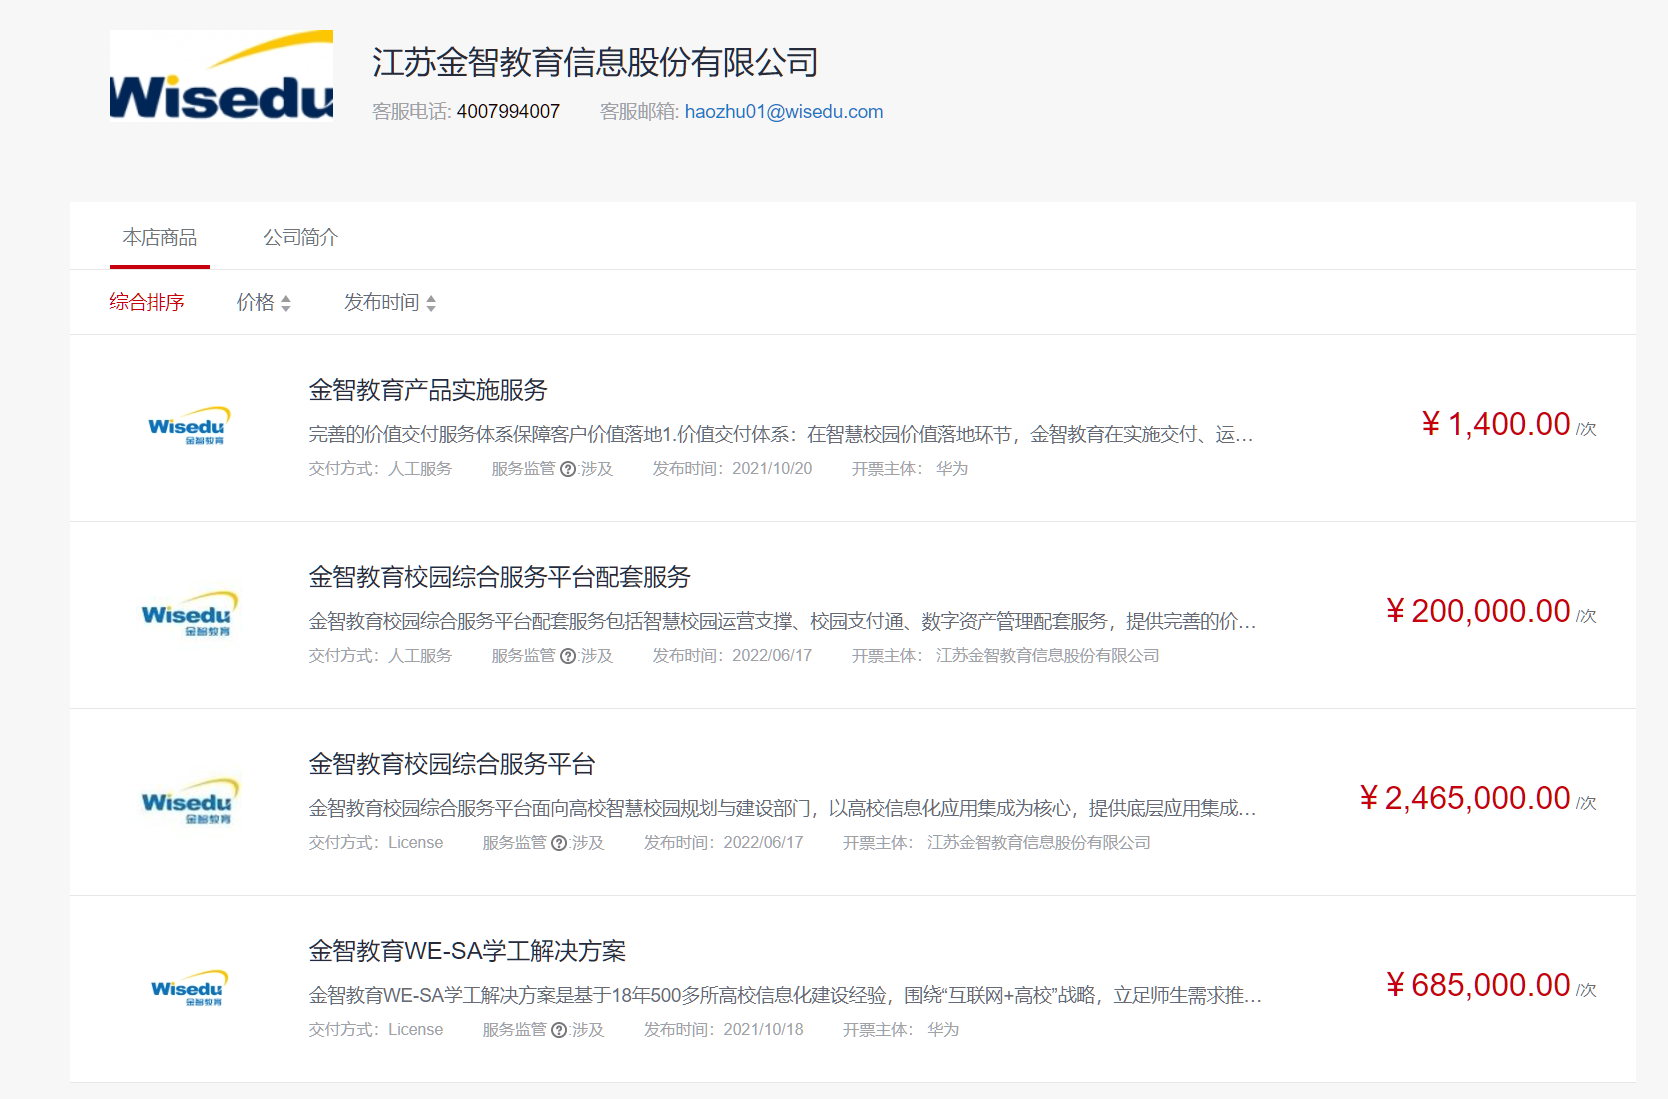This screenshot has height=1099, width=1668.
Task: Click 服务监管 help icon for WE-SA学工解决方案
Action: click(x=559, y=1030)
